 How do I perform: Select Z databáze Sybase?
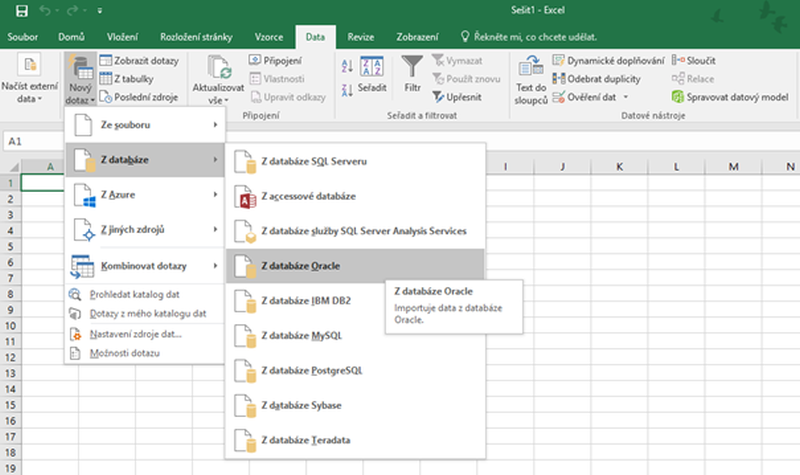click(x=355, y=405)
